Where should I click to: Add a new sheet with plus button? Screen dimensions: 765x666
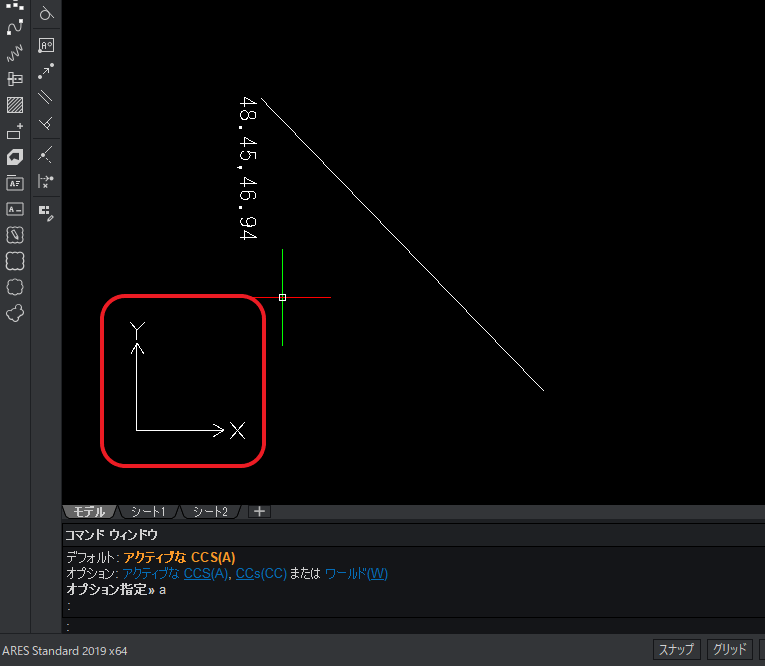260,511
